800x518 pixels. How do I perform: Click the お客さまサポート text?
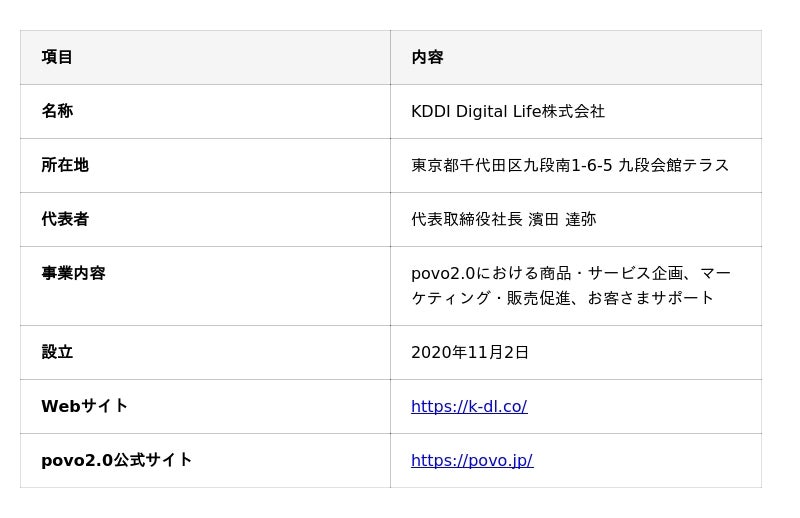[x=650, y=298]
